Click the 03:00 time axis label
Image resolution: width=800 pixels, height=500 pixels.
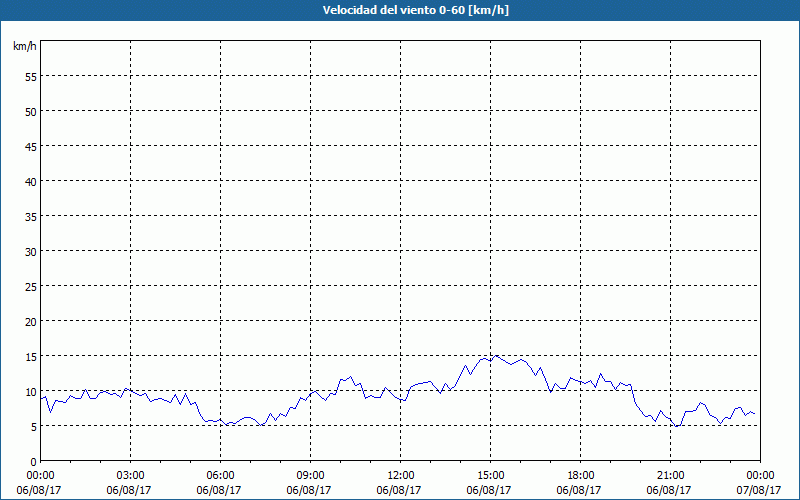point(131,475)
